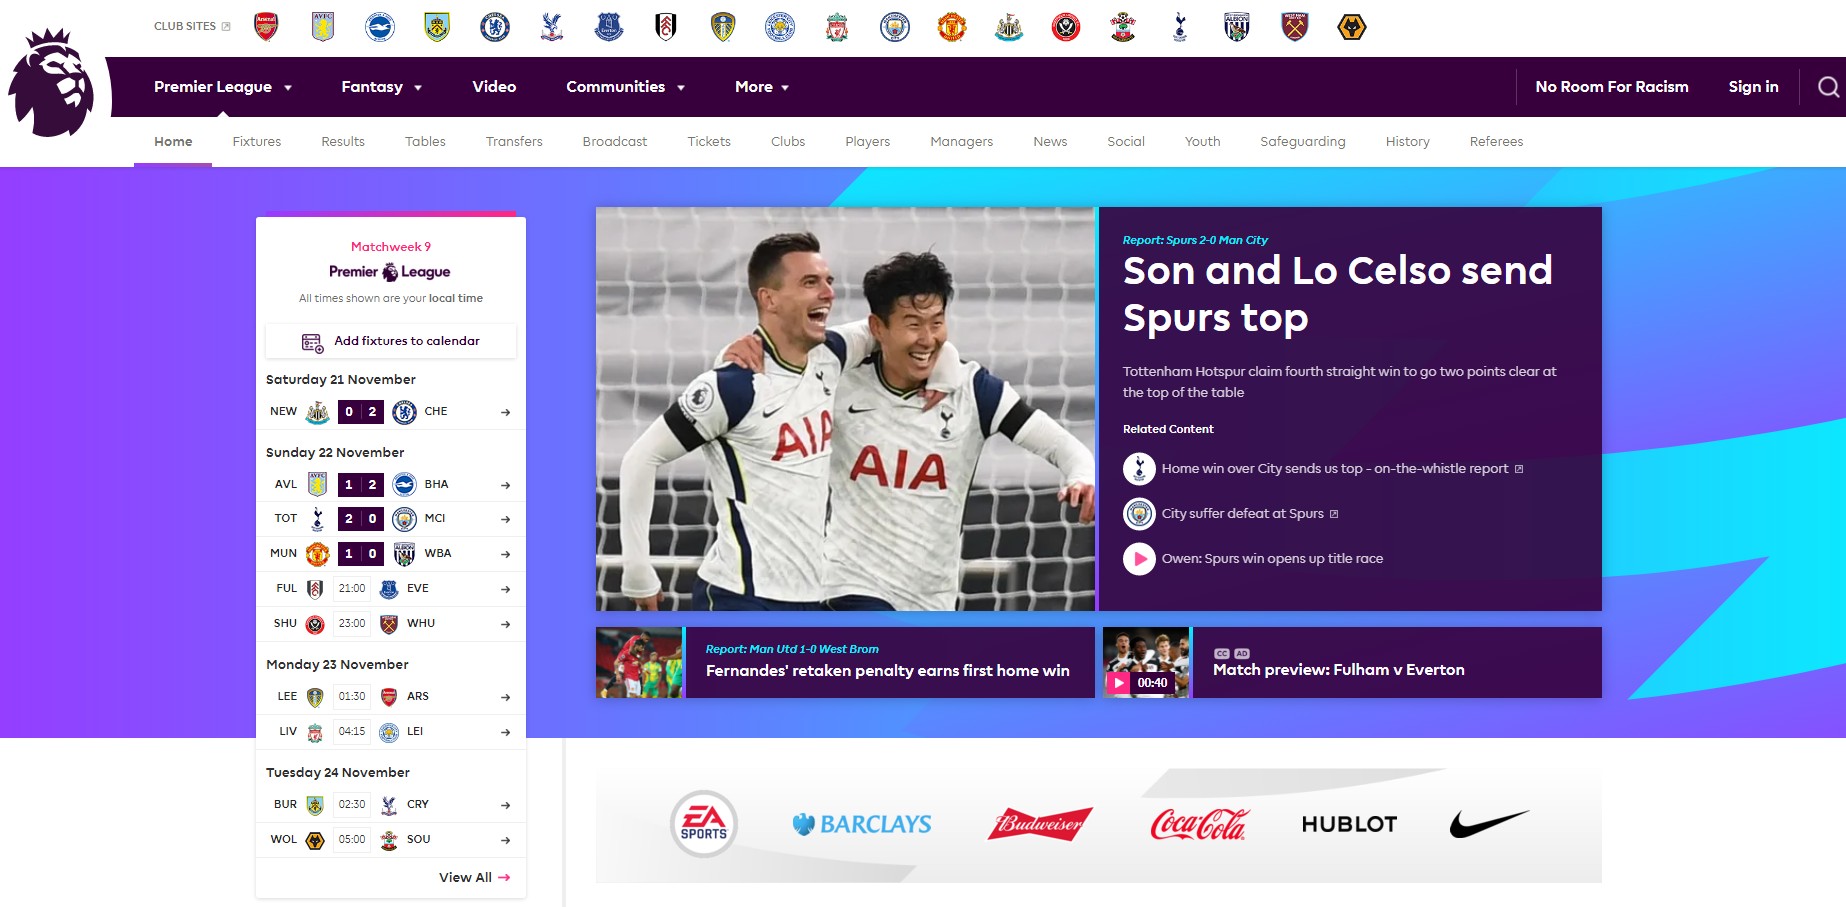Open the WOL v SOU 05:00 fixture
Viewport: 1846px width, 907px height.
(391, 840)
